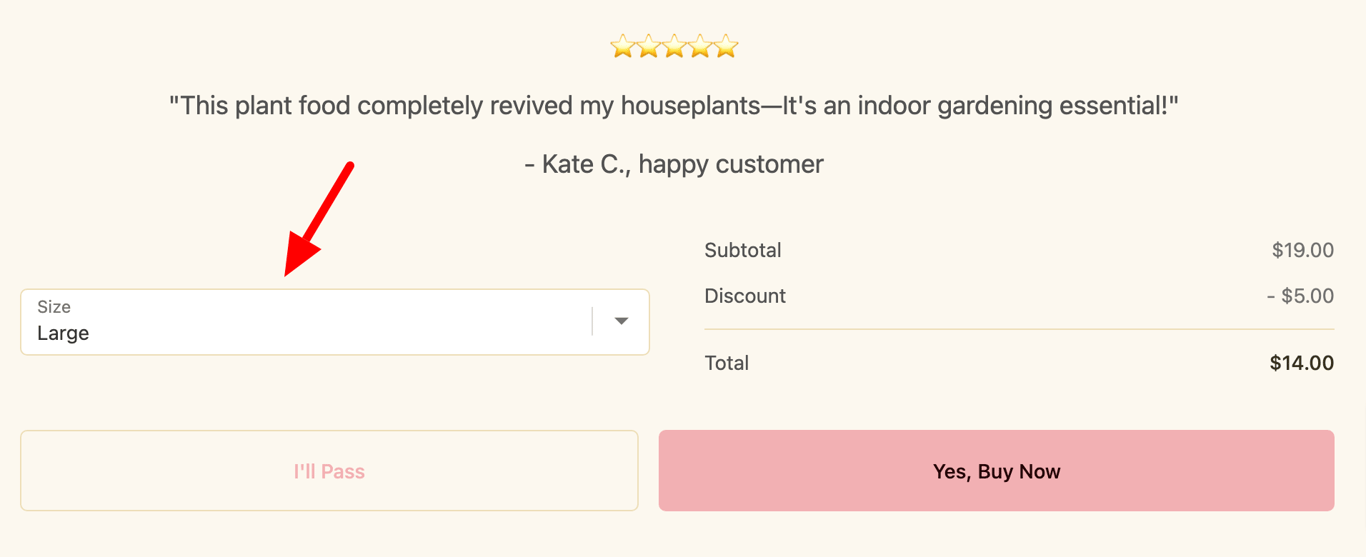Click the plant food testimonial quote

pyautogui.click(x=674, y=105)
